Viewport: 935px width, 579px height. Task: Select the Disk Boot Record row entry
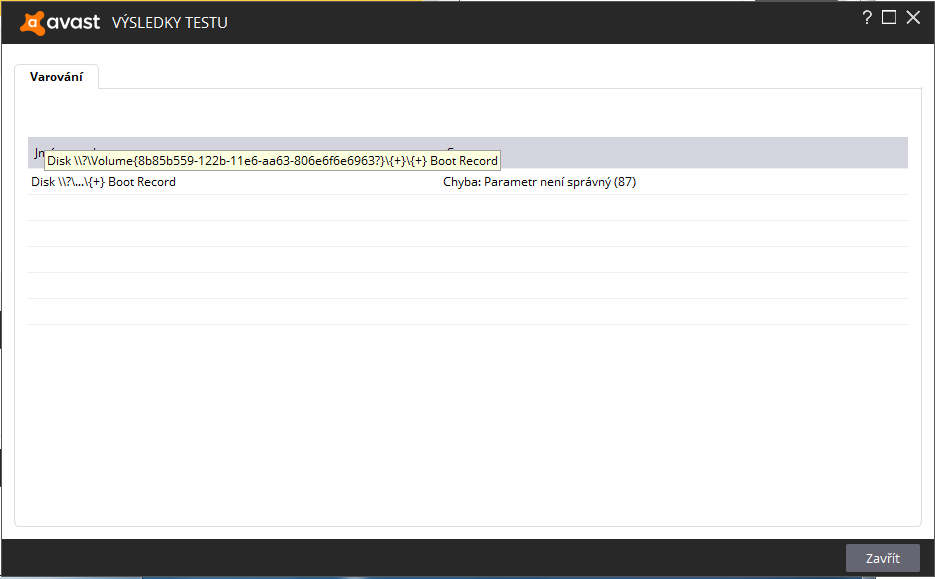[x=104, y=182]
